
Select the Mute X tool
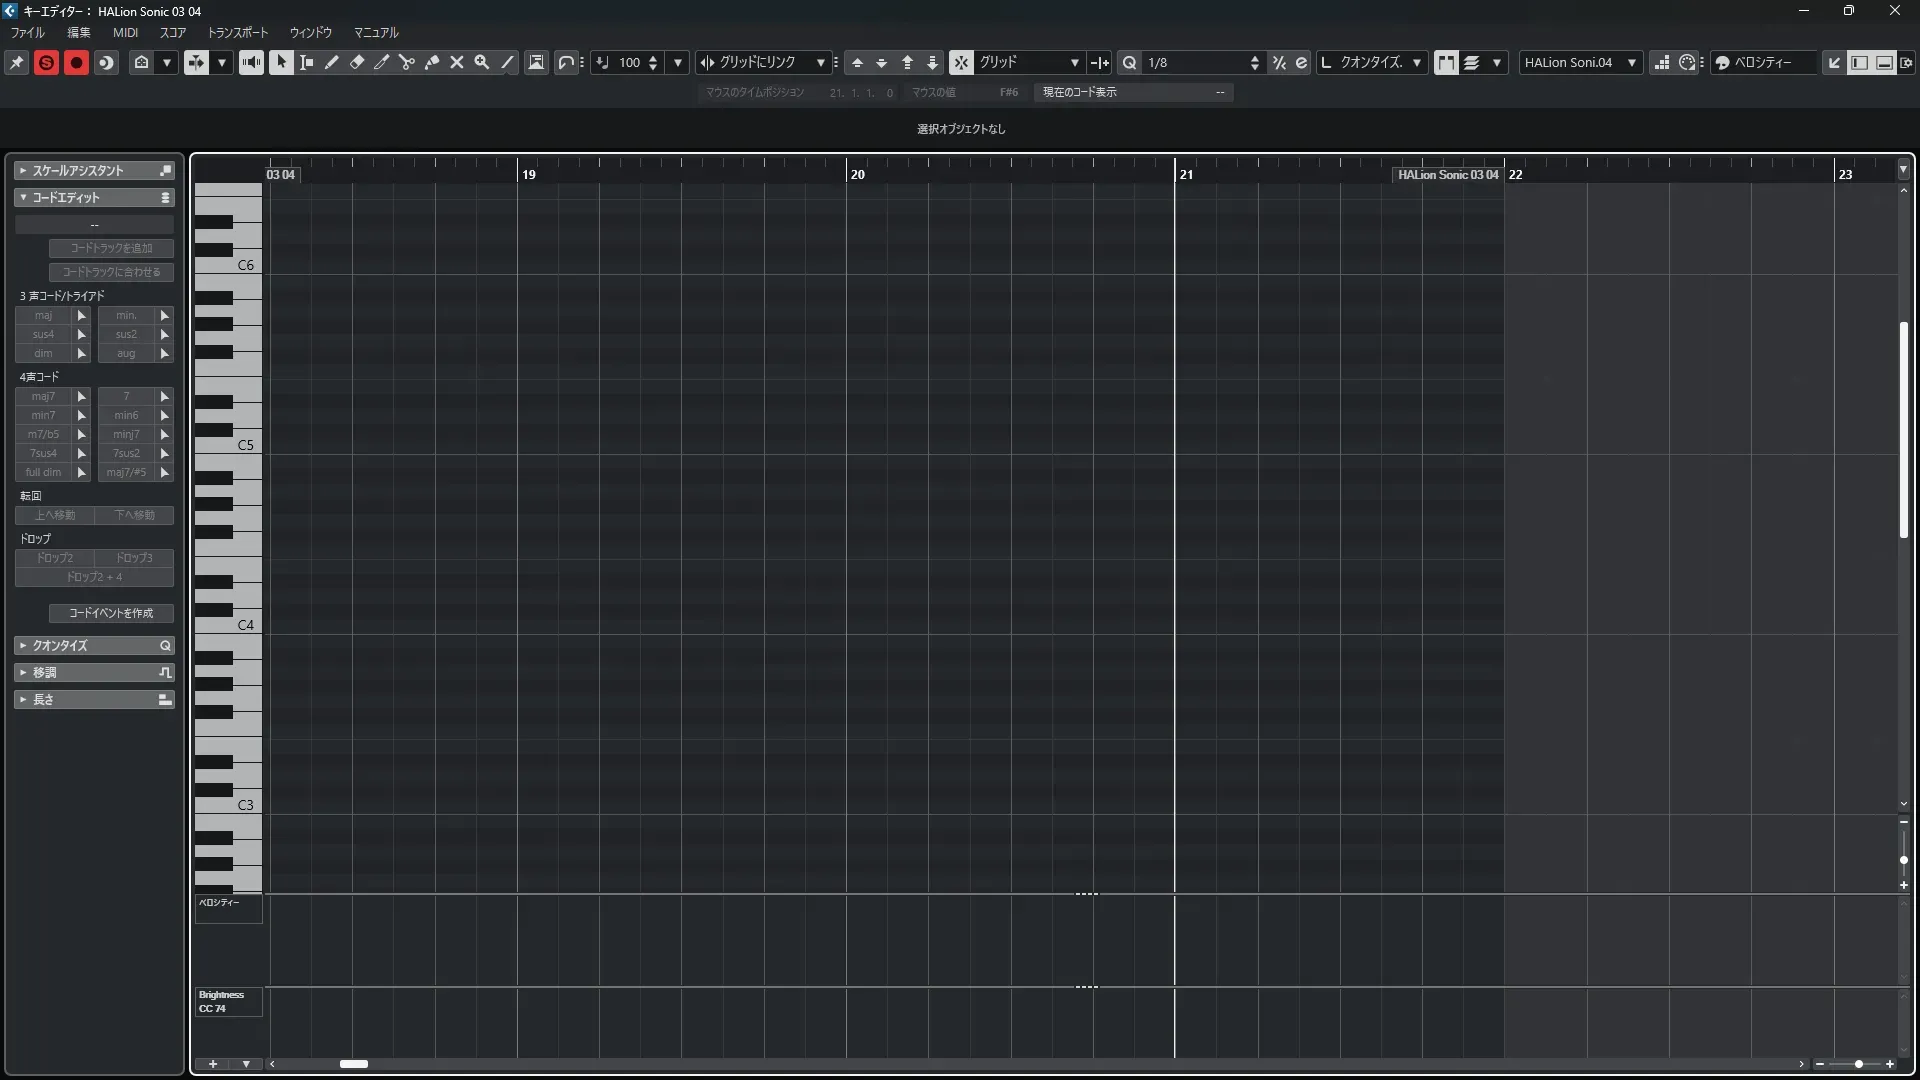pos(457,62)
